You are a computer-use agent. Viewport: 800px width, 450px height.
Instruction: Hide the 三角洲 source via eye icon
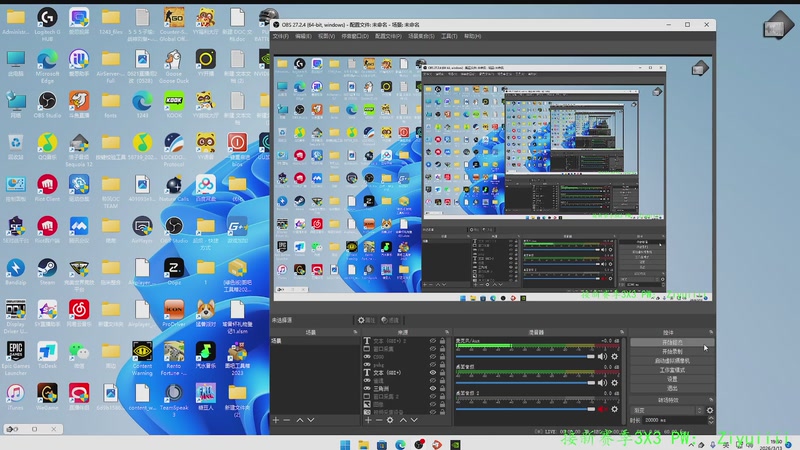(x=433, y=388)
